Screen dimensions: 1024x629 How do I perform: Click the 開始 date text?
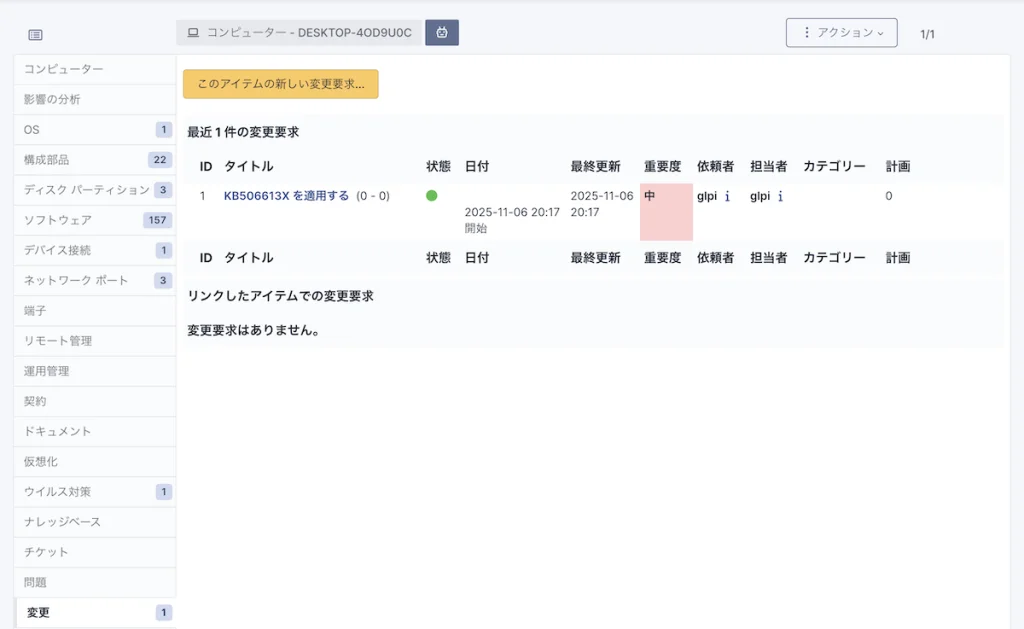tap(475, 228)
